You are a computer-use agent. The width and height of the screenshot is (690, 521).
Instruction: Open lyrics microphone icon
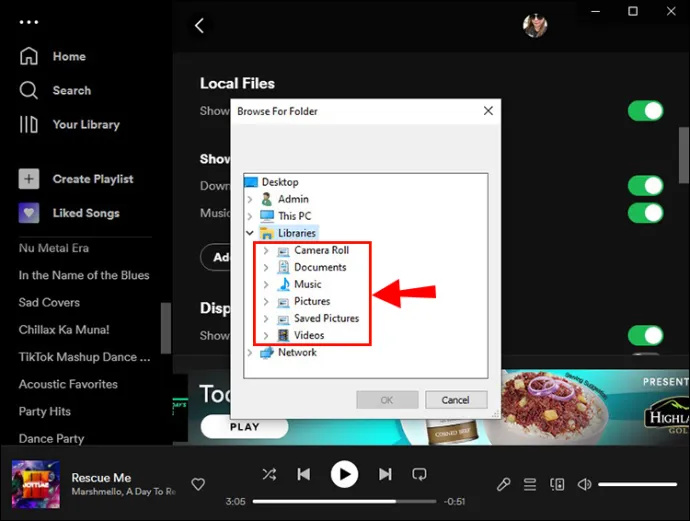coord(503,484)
